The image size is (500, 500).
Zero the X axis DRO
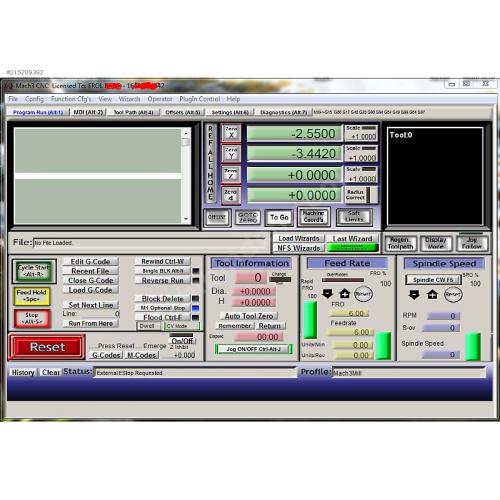(231, 132)
